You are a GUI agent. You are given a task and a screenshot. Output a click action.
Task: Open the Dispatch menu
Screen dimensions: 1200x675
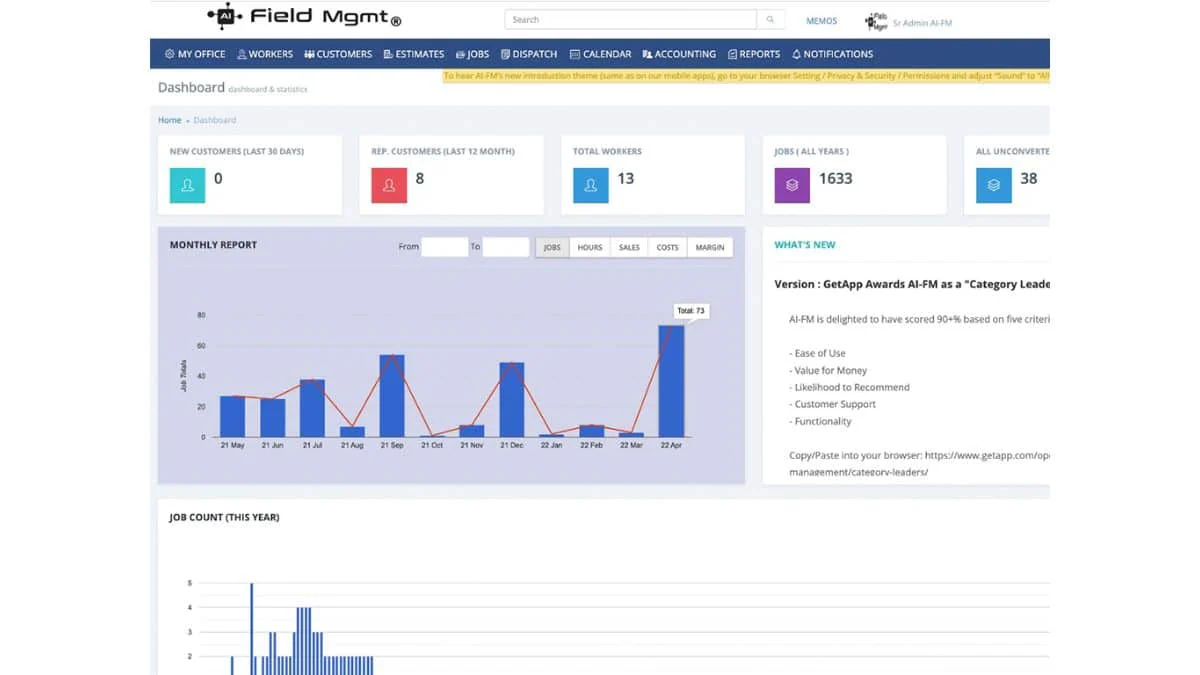529,54
